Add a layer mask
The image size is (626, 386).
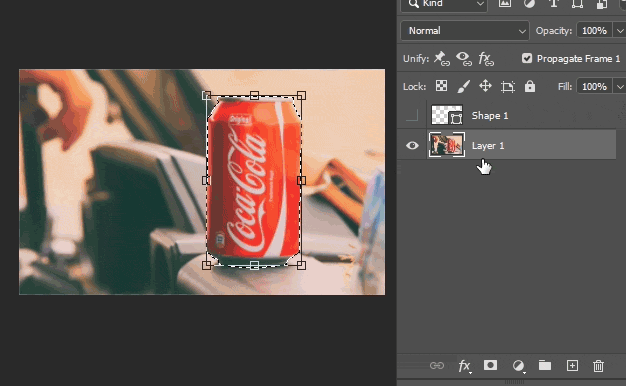[x=490, y=365]
